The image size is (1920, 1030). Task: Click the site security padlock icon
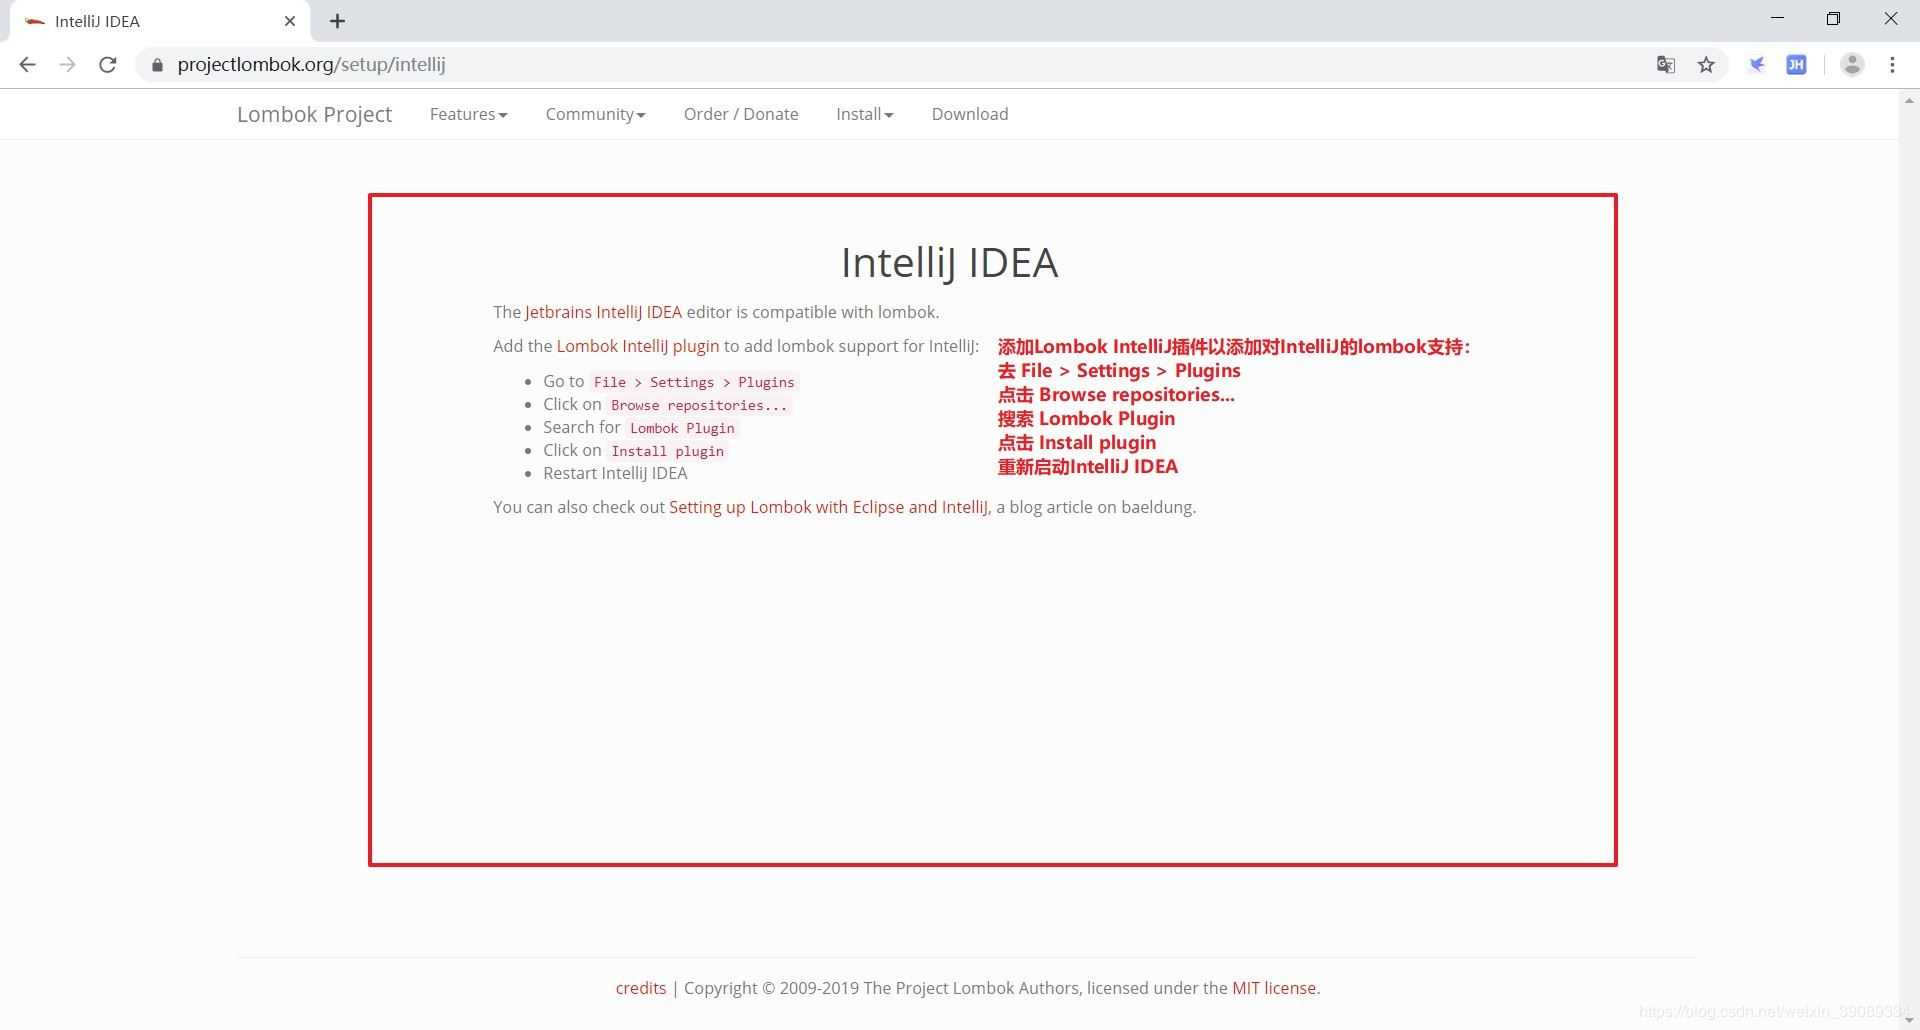tap(157, 65)
